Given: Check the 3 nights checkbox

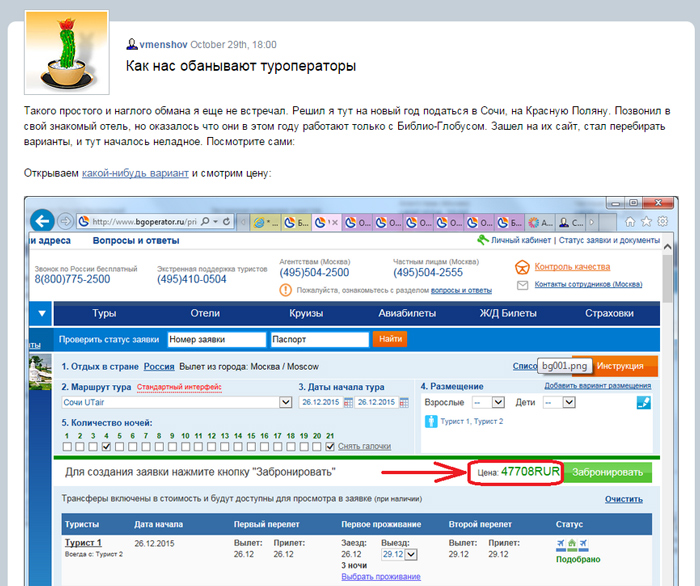Looking at the screenshot, I should pos(93,446).
